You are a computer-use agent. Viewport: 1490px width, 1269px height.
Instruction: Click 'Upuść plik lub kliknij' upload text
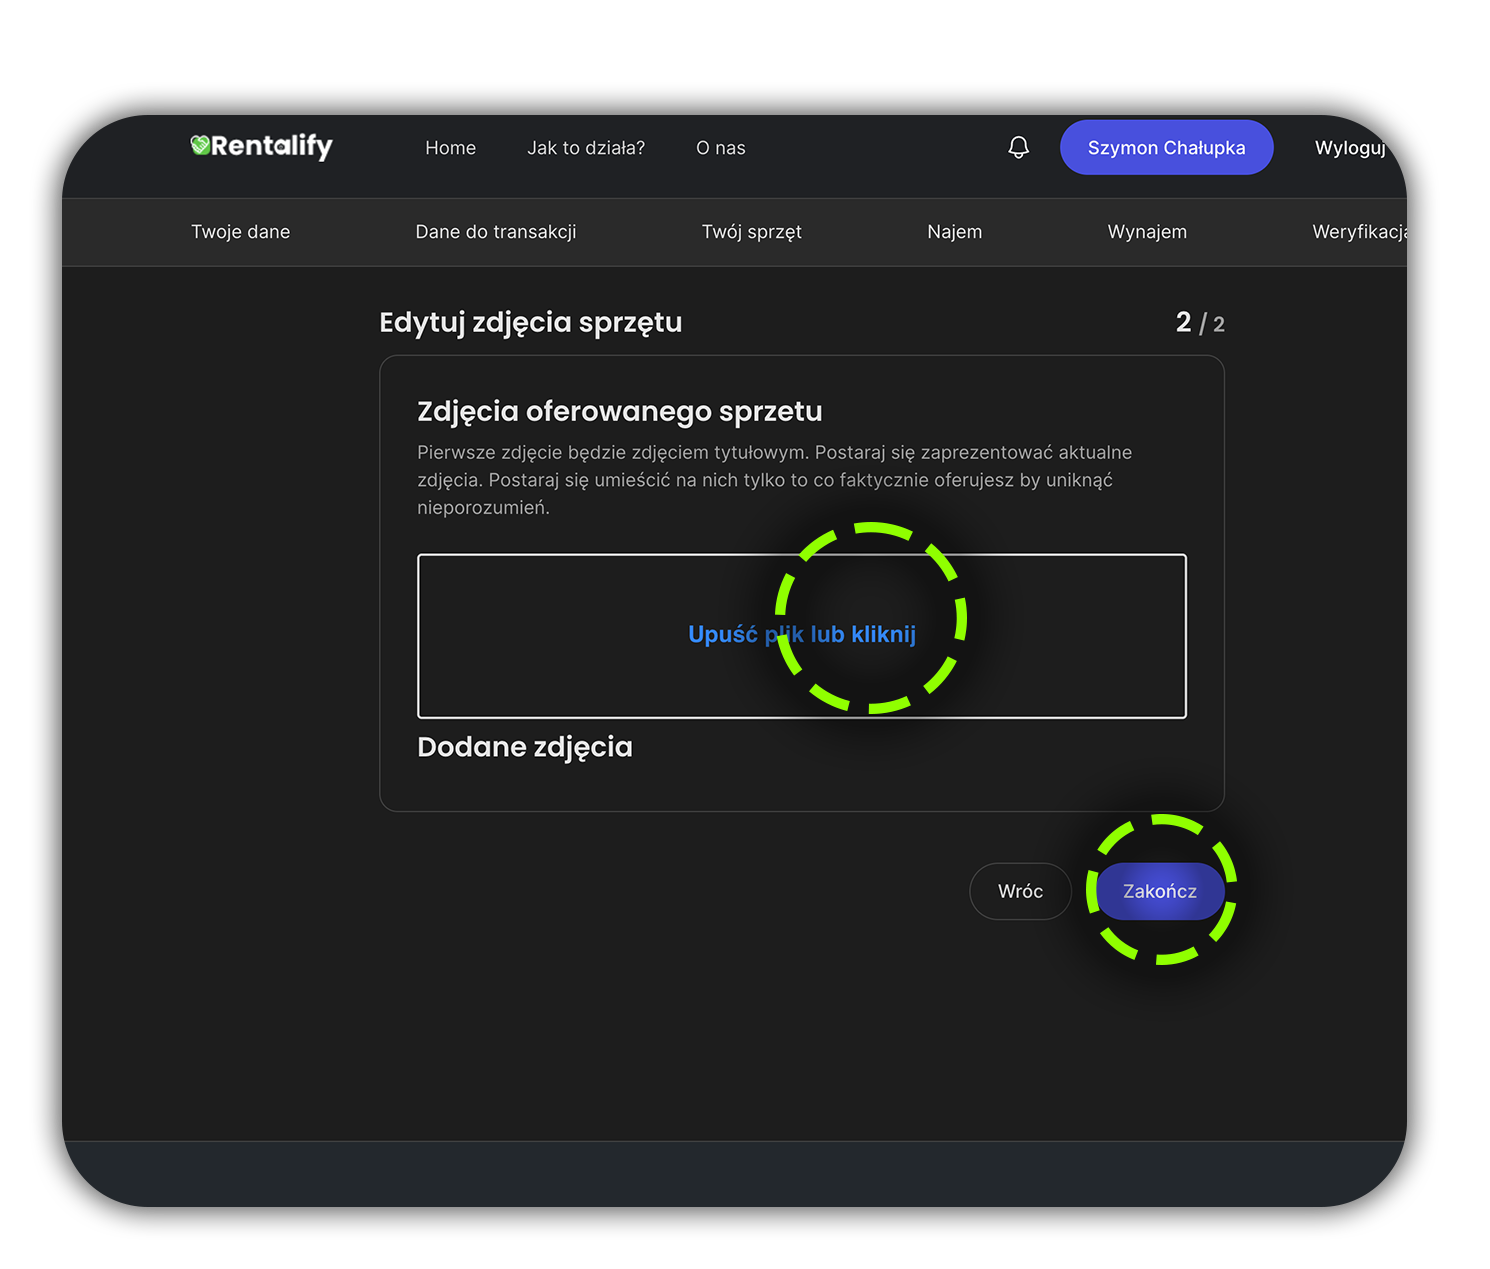click(x=801, y=635)
